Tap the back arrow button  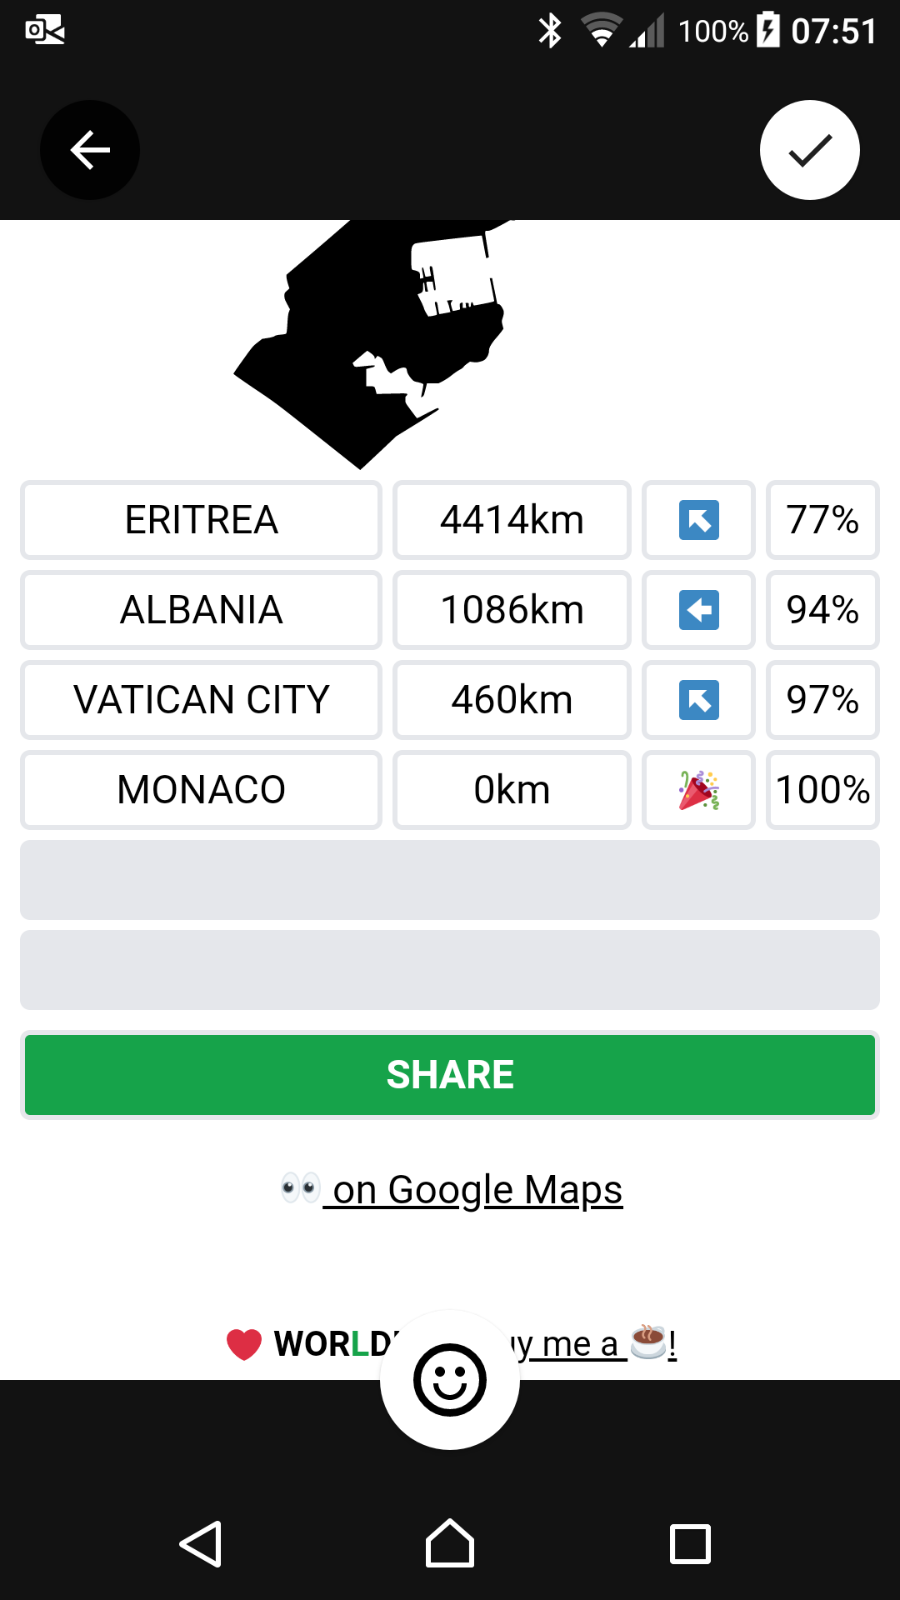click(90, 150)
